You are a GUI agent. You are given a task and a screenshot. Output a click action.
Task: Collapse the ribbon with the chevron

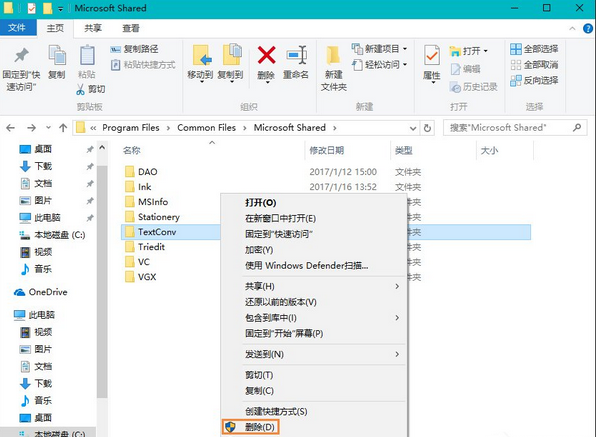[572, 28]
